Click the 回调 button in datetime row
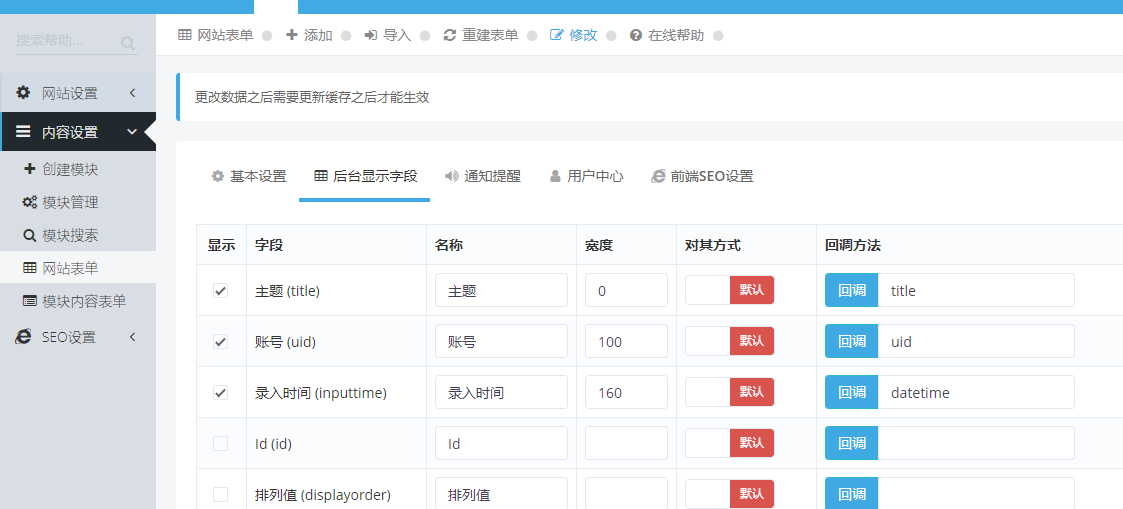The image size is (1123, 509). (852, 392)
